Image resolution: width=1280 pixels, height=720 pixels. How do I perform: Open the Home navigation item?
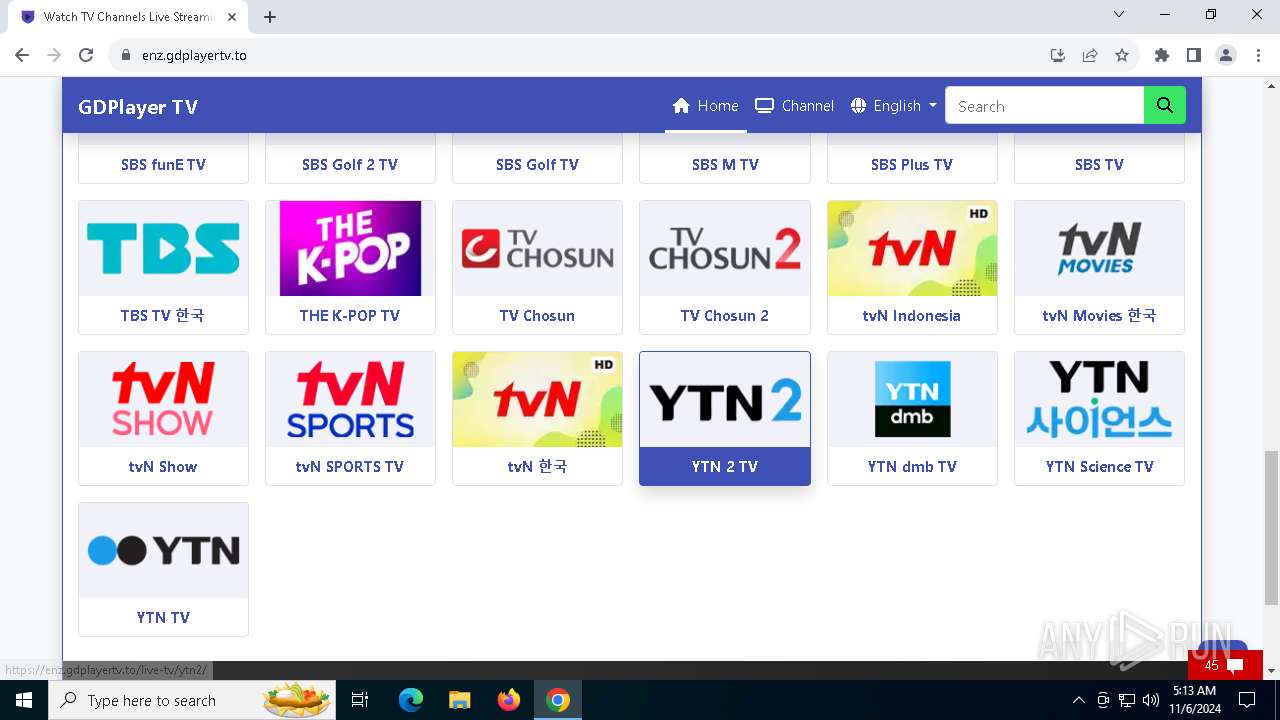705,106
